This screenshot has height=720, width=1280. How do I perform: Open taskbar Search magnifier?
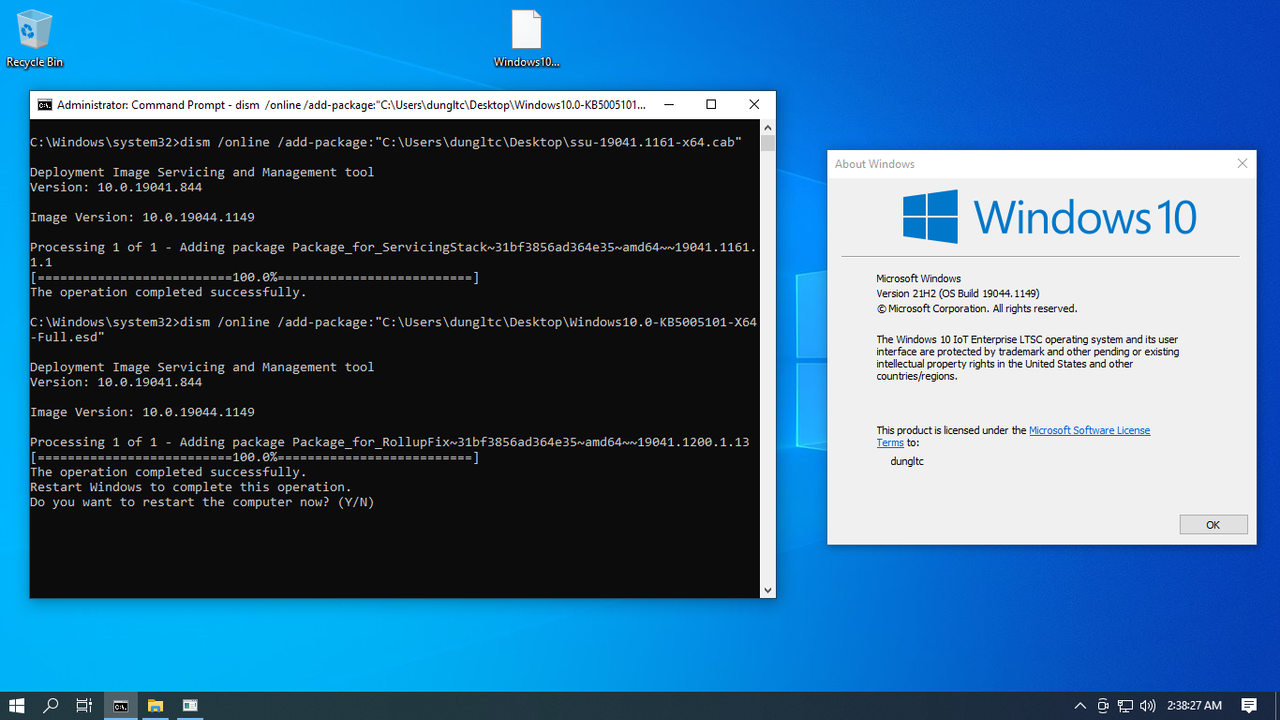click(x=50, y=705)
